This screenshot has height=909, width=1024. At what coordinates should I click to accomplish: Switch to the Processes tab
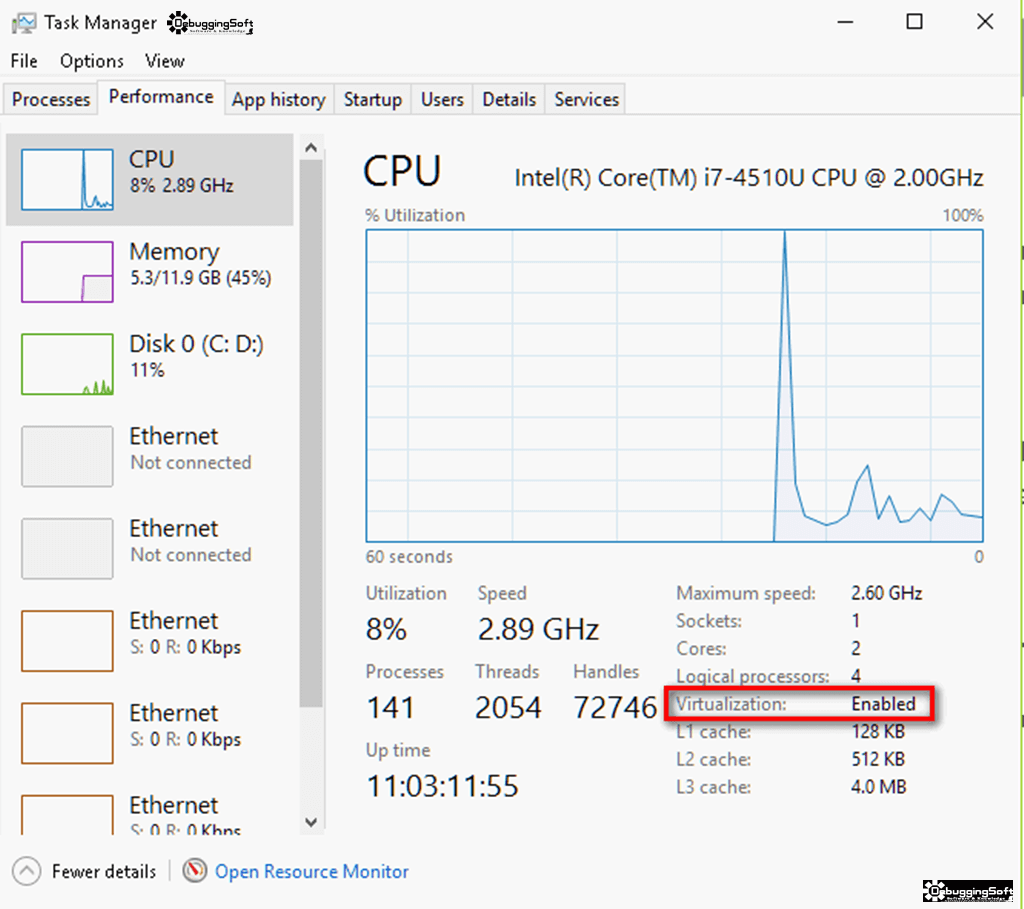pos(51,99)
